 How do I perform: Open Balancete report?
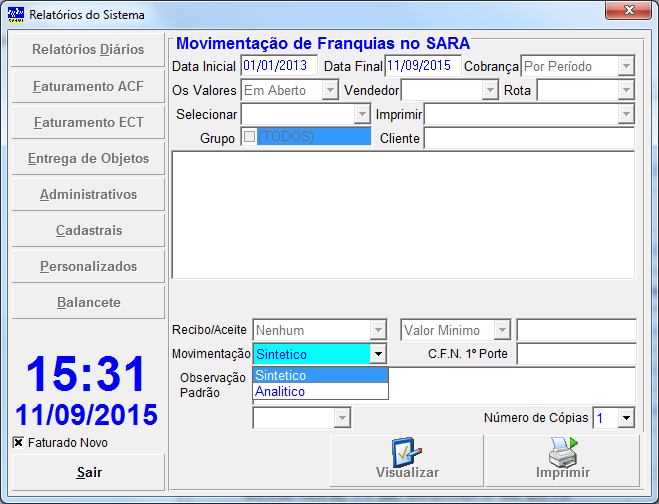[x=88, y=303]
